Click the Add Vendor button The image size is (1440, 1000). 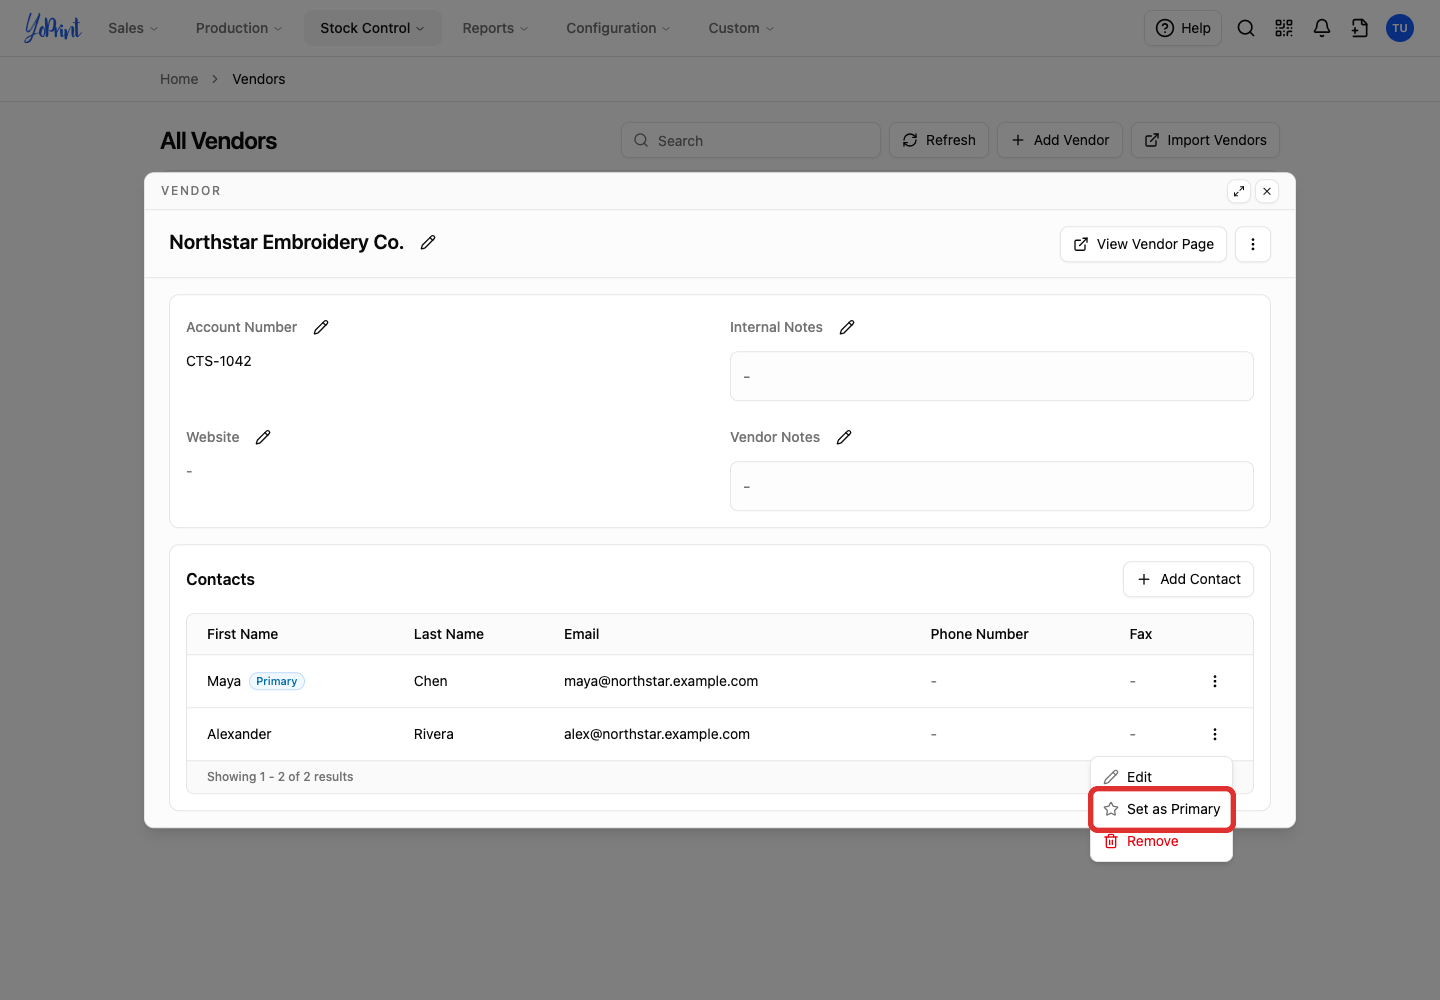[1060, 140]
